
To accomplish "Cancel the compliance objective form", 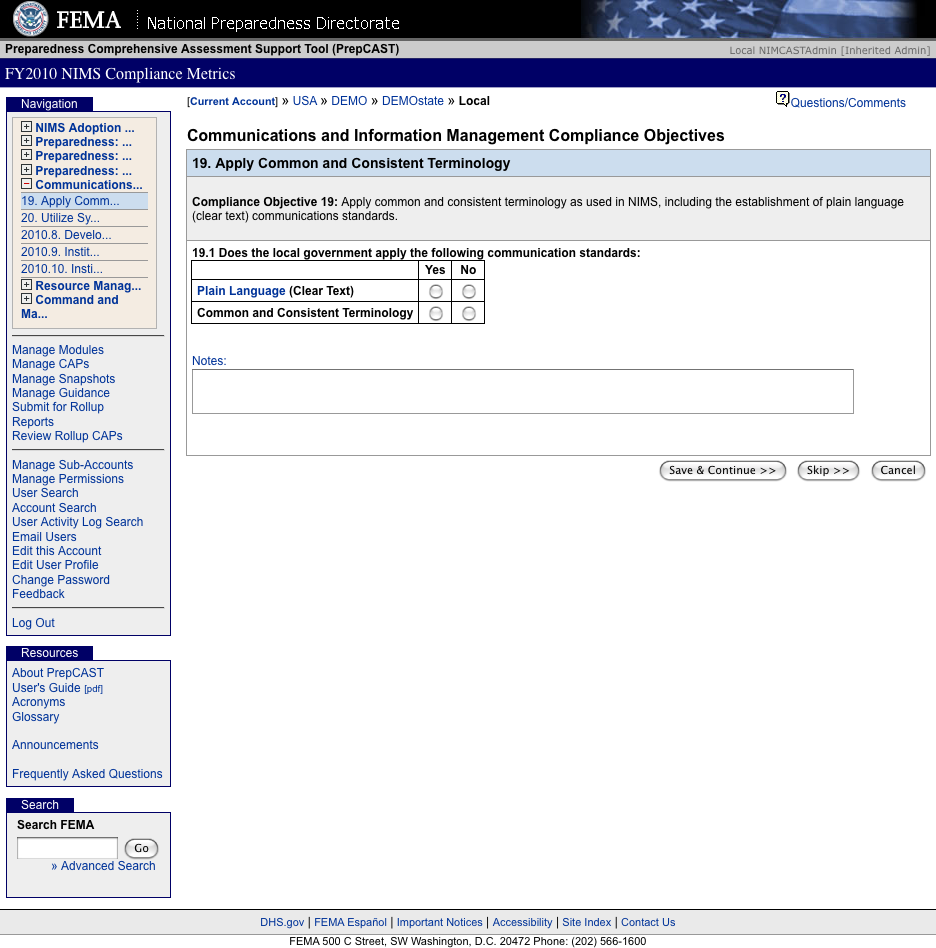I will point(897,470).
